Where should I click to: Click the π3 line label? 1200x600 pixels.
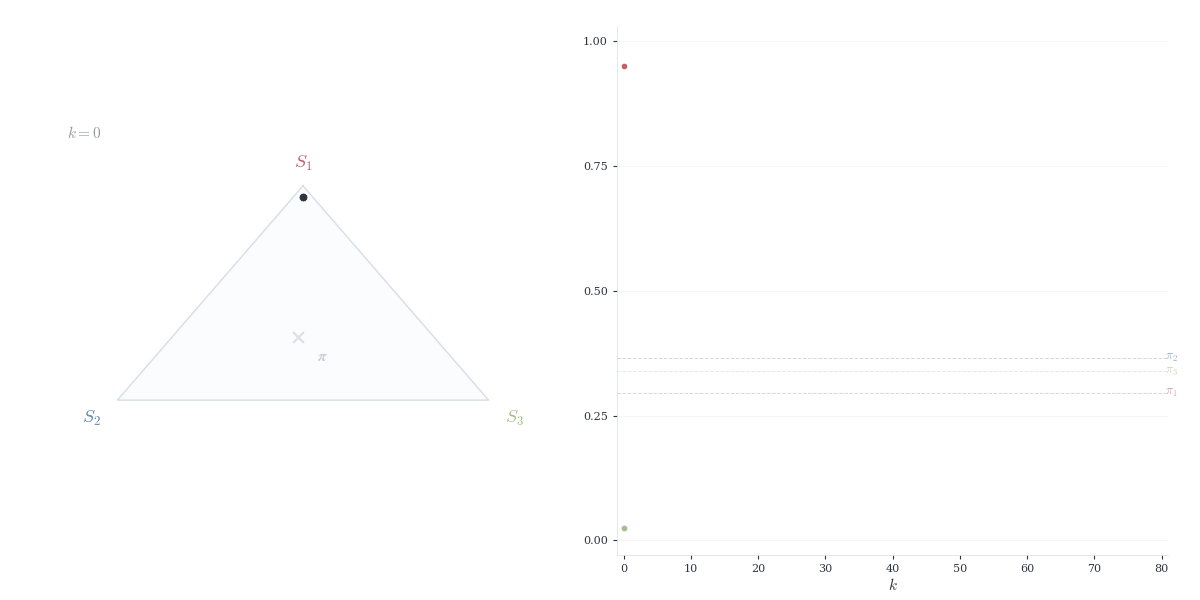coord(1171,371)
